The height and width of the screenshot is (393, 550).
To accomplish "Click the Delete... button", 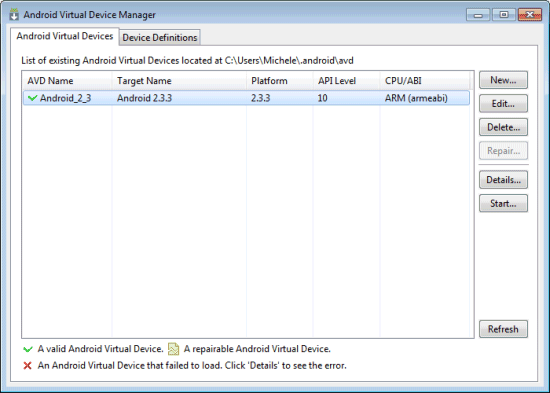I will coord(503,127).
